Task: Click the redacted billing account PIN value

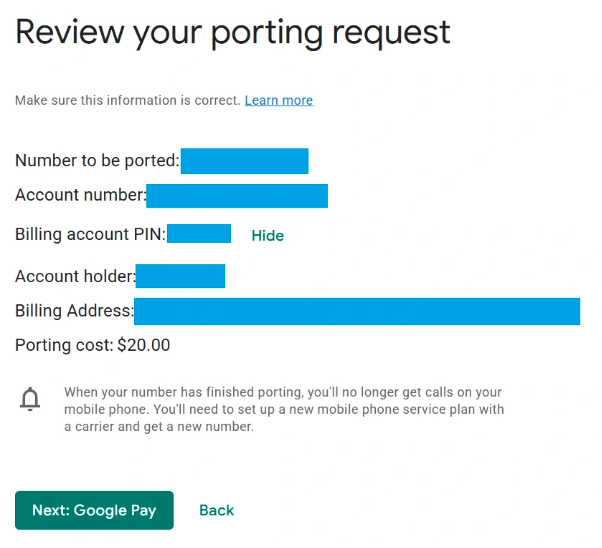Action: [x=199, y=234]
